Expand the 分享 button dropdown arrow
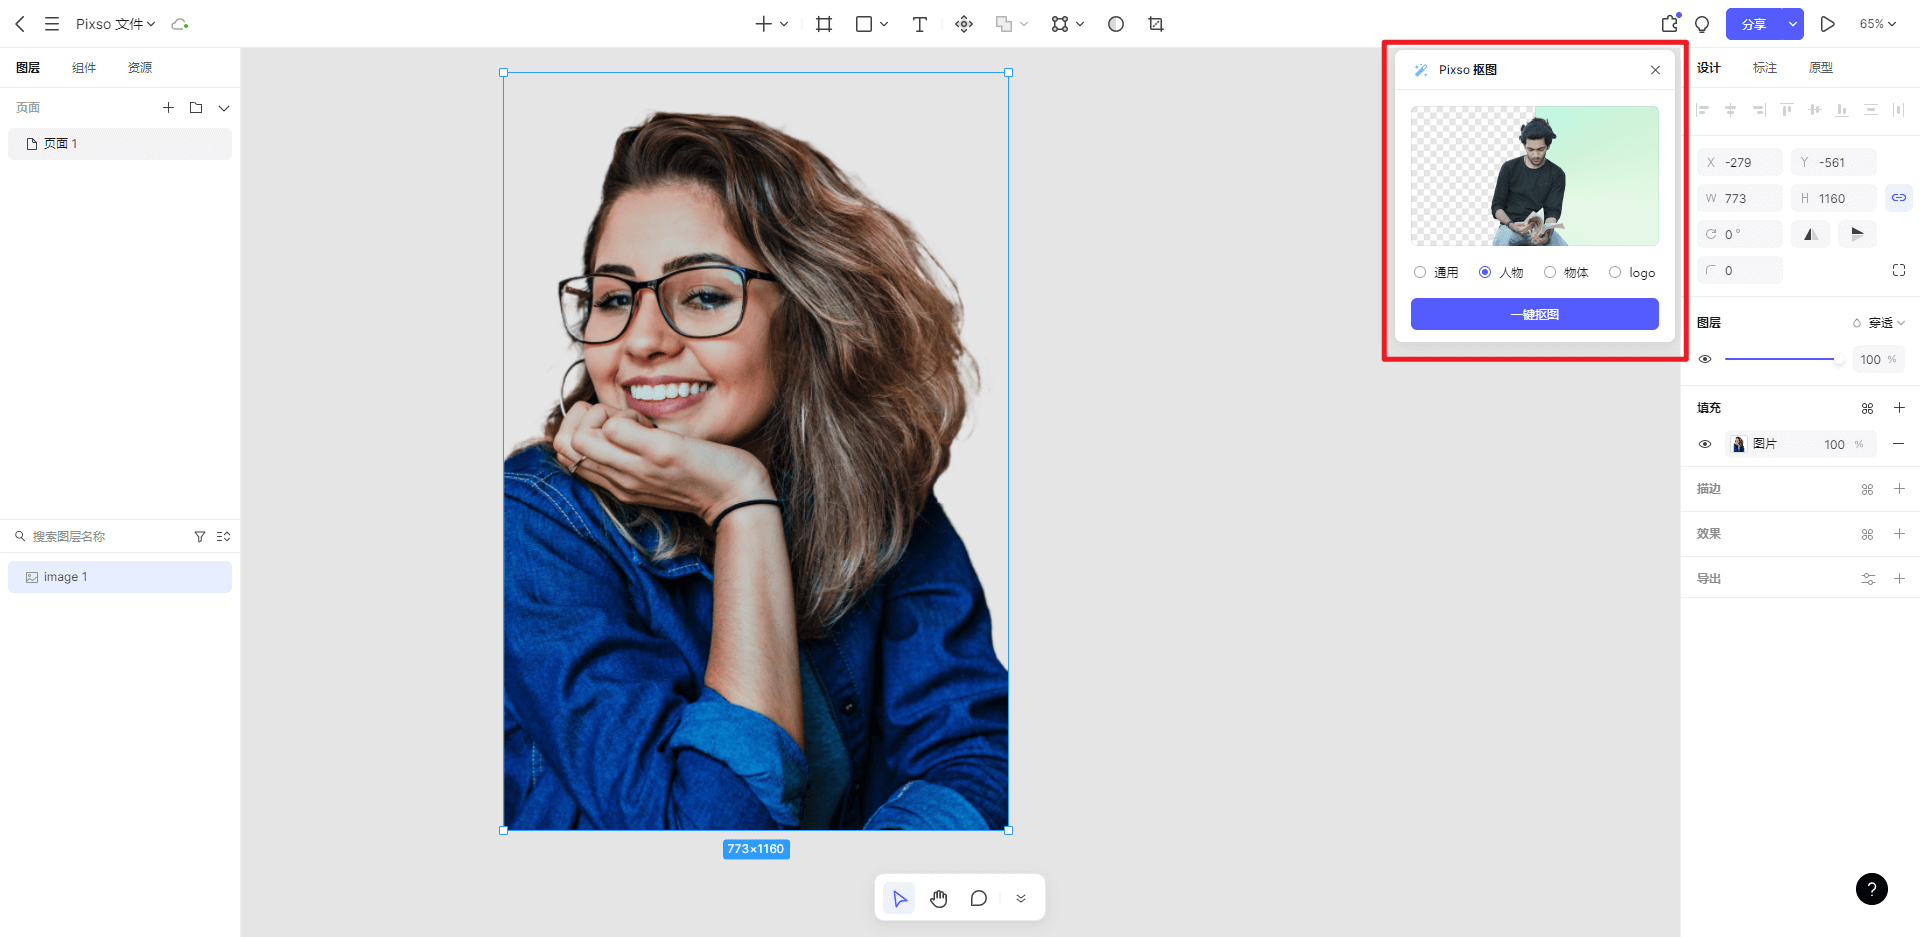Image resolution: width=1920 pixels, height=937 pixels. tap(1792, 24)
